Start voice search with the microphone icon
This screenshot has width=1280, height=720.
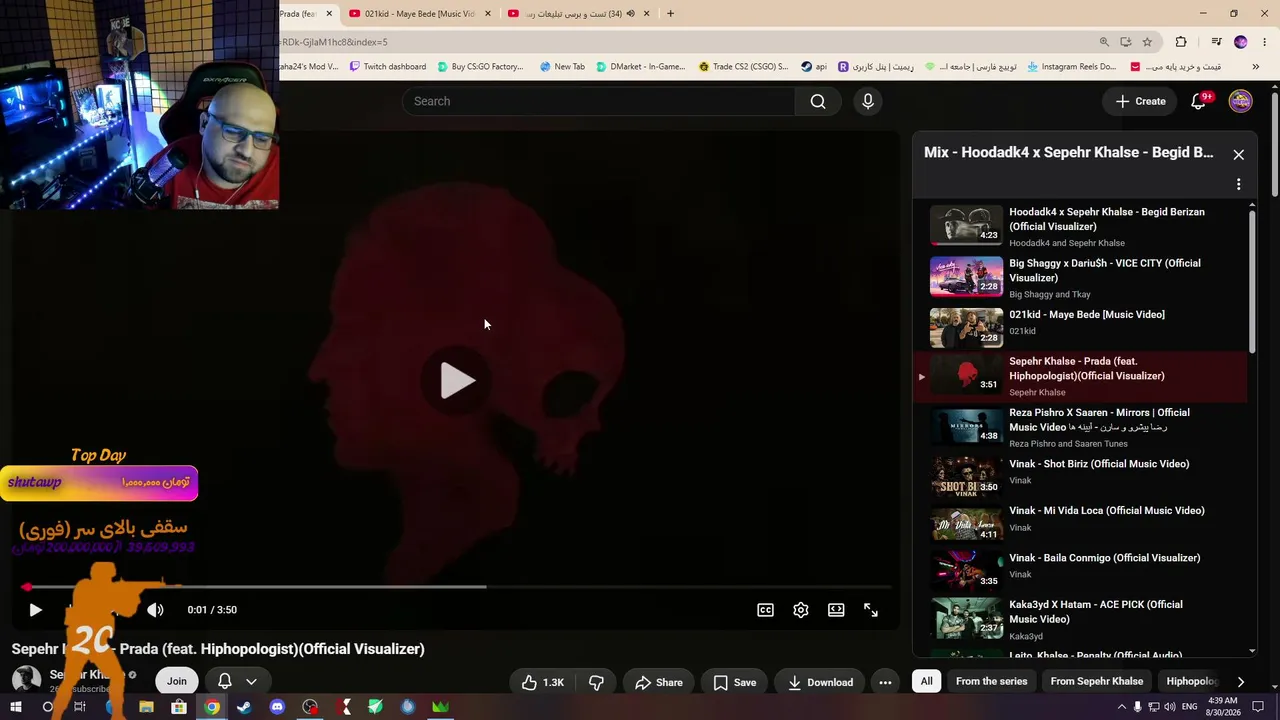pos(868,101)
